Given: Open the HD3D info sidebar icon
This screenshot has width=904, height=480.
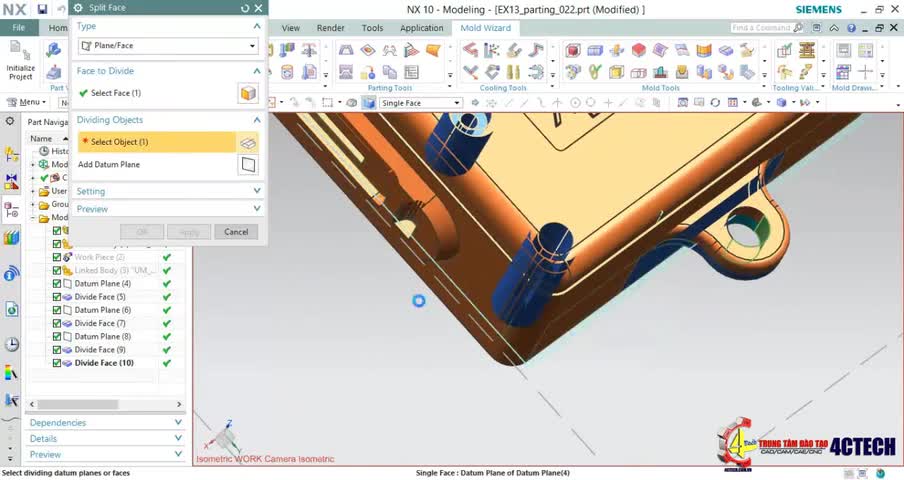Looking at the screenshot, I should 12,274.
